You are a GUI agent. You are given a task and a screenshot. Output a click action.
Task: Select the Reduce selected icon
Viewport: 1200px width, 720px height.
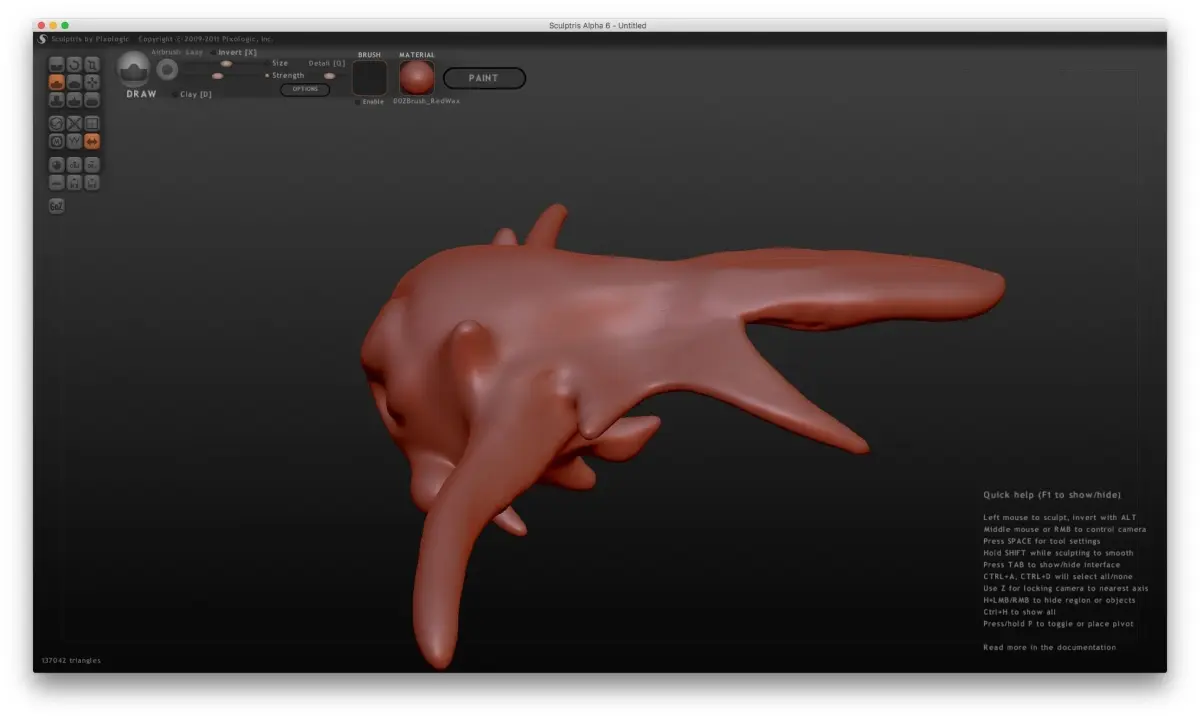74,124
